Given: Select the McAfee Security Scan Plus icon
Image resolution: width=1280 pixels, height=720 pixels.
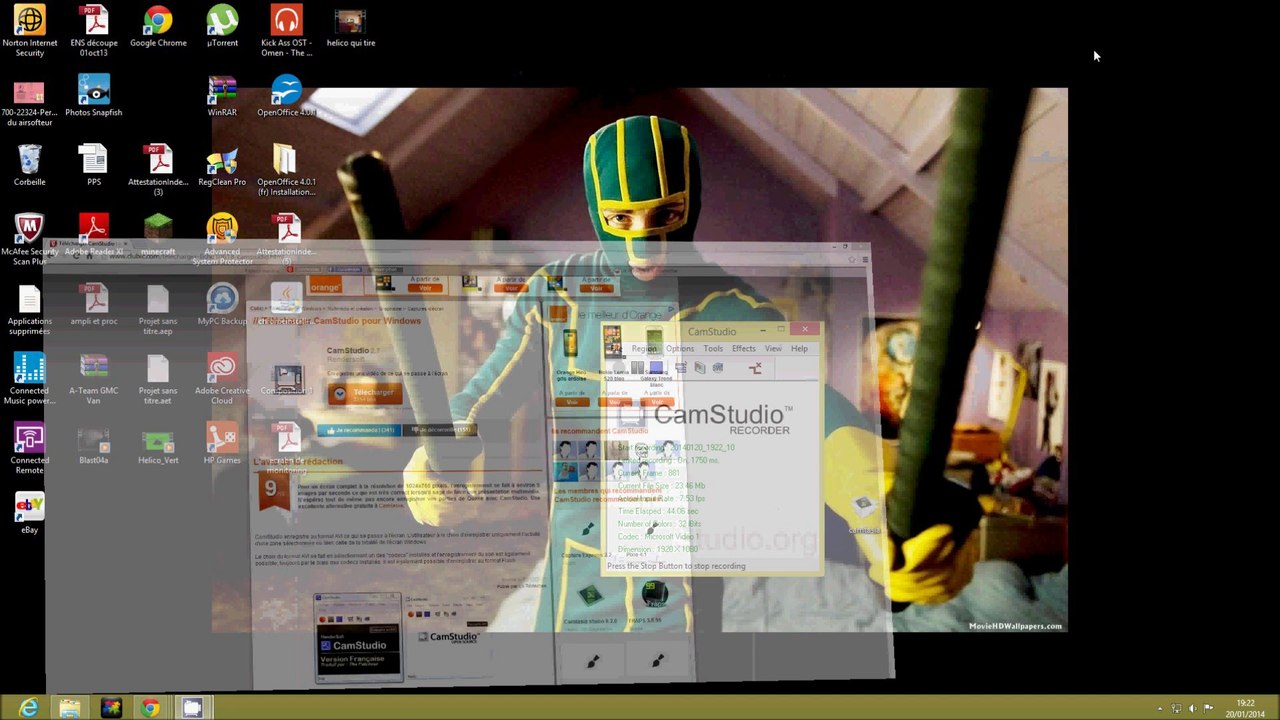Looking at the screenshot, I should (30, 240).
